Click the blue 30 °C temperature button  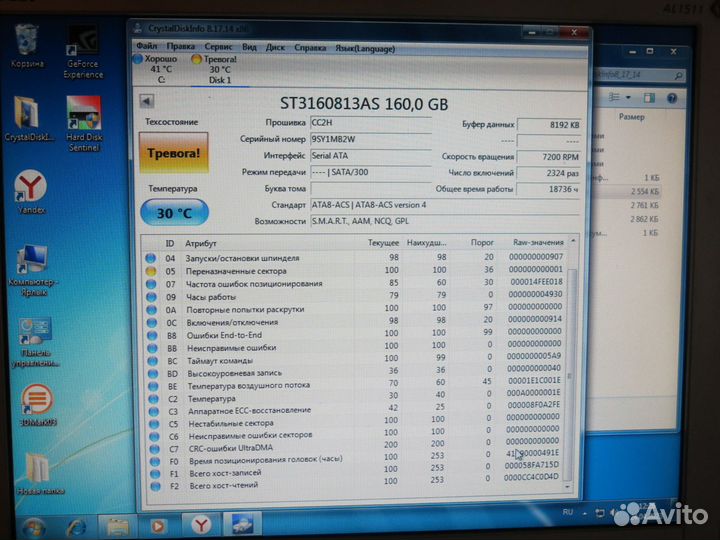174,213
